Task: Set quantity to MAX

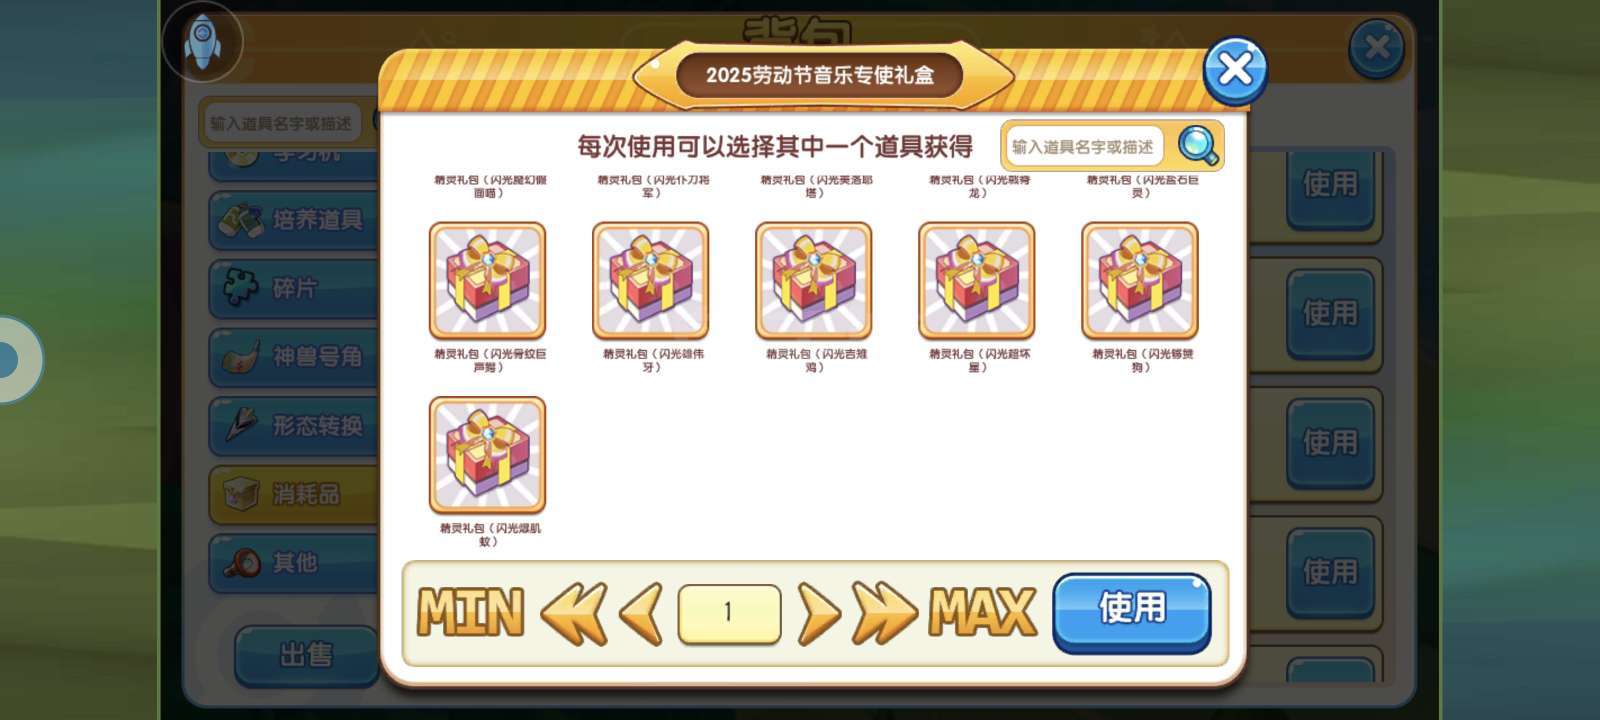Action: coord(983,612)
